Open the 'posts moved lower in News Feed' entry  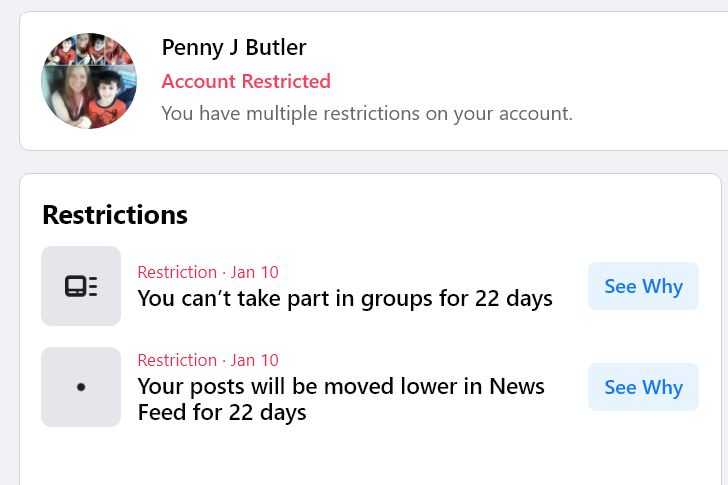(x=341, y=399)
